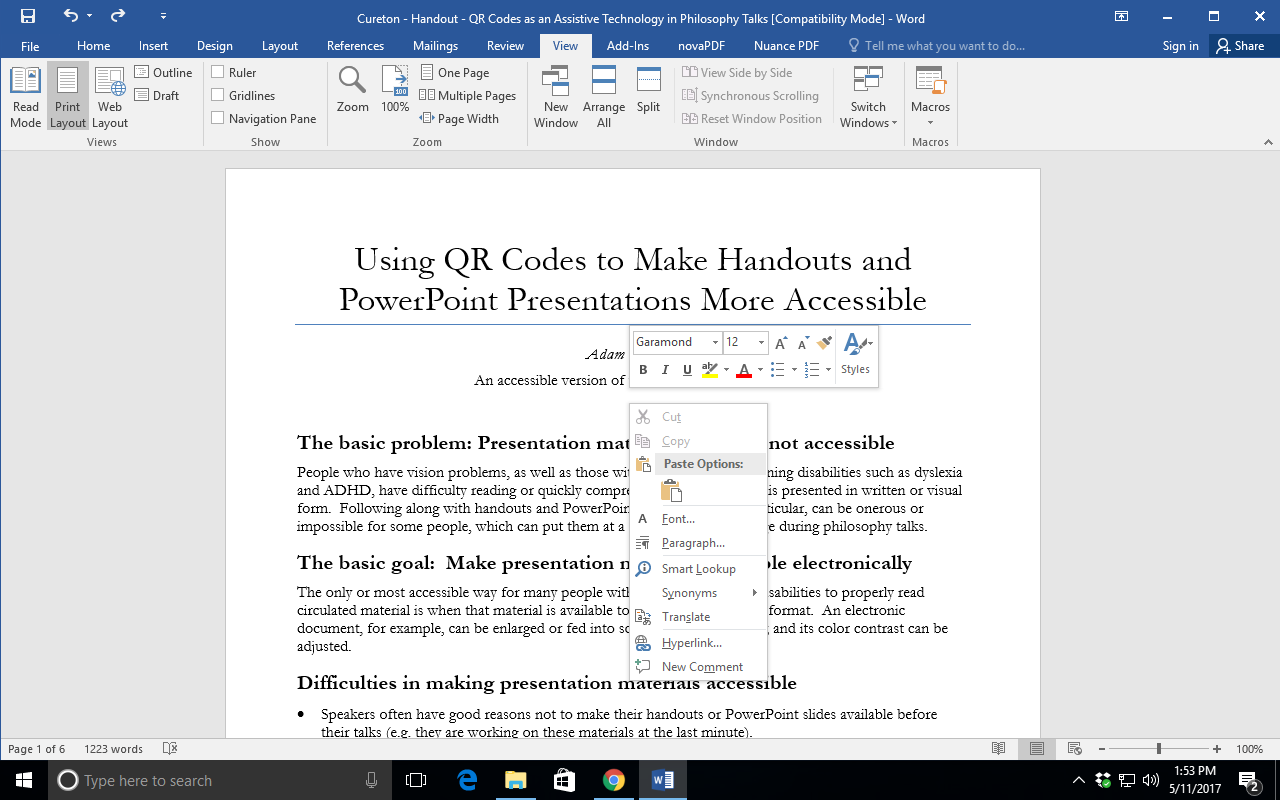Open the Zoom magnifier dialog
This screenshot has width=1280, height=800.
pos(352,90)
